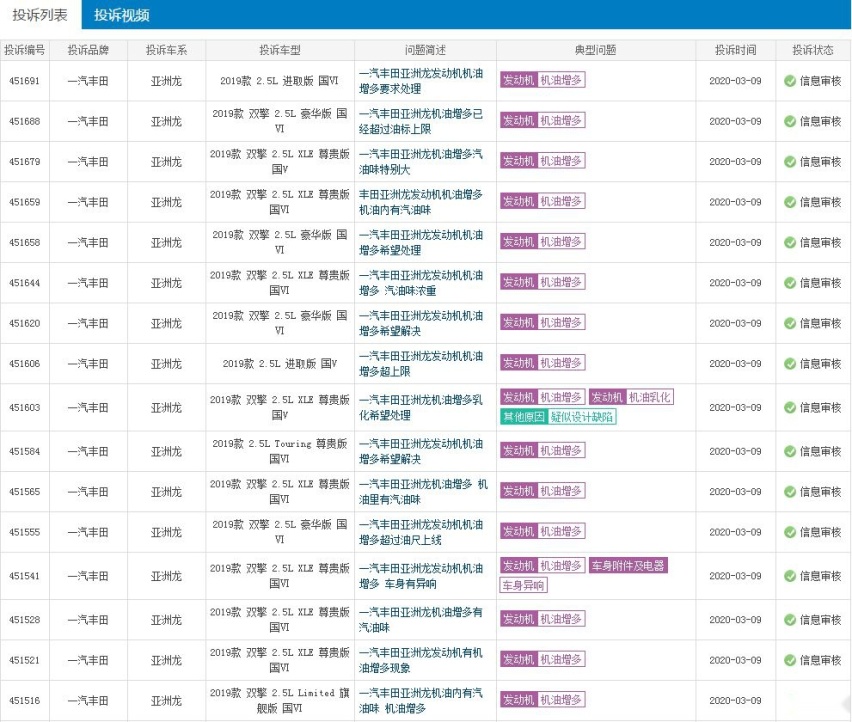Open complaint link 机油增多超过油尺上线
This screenshot has height=722, width=852.
click(x=421, y=532)
